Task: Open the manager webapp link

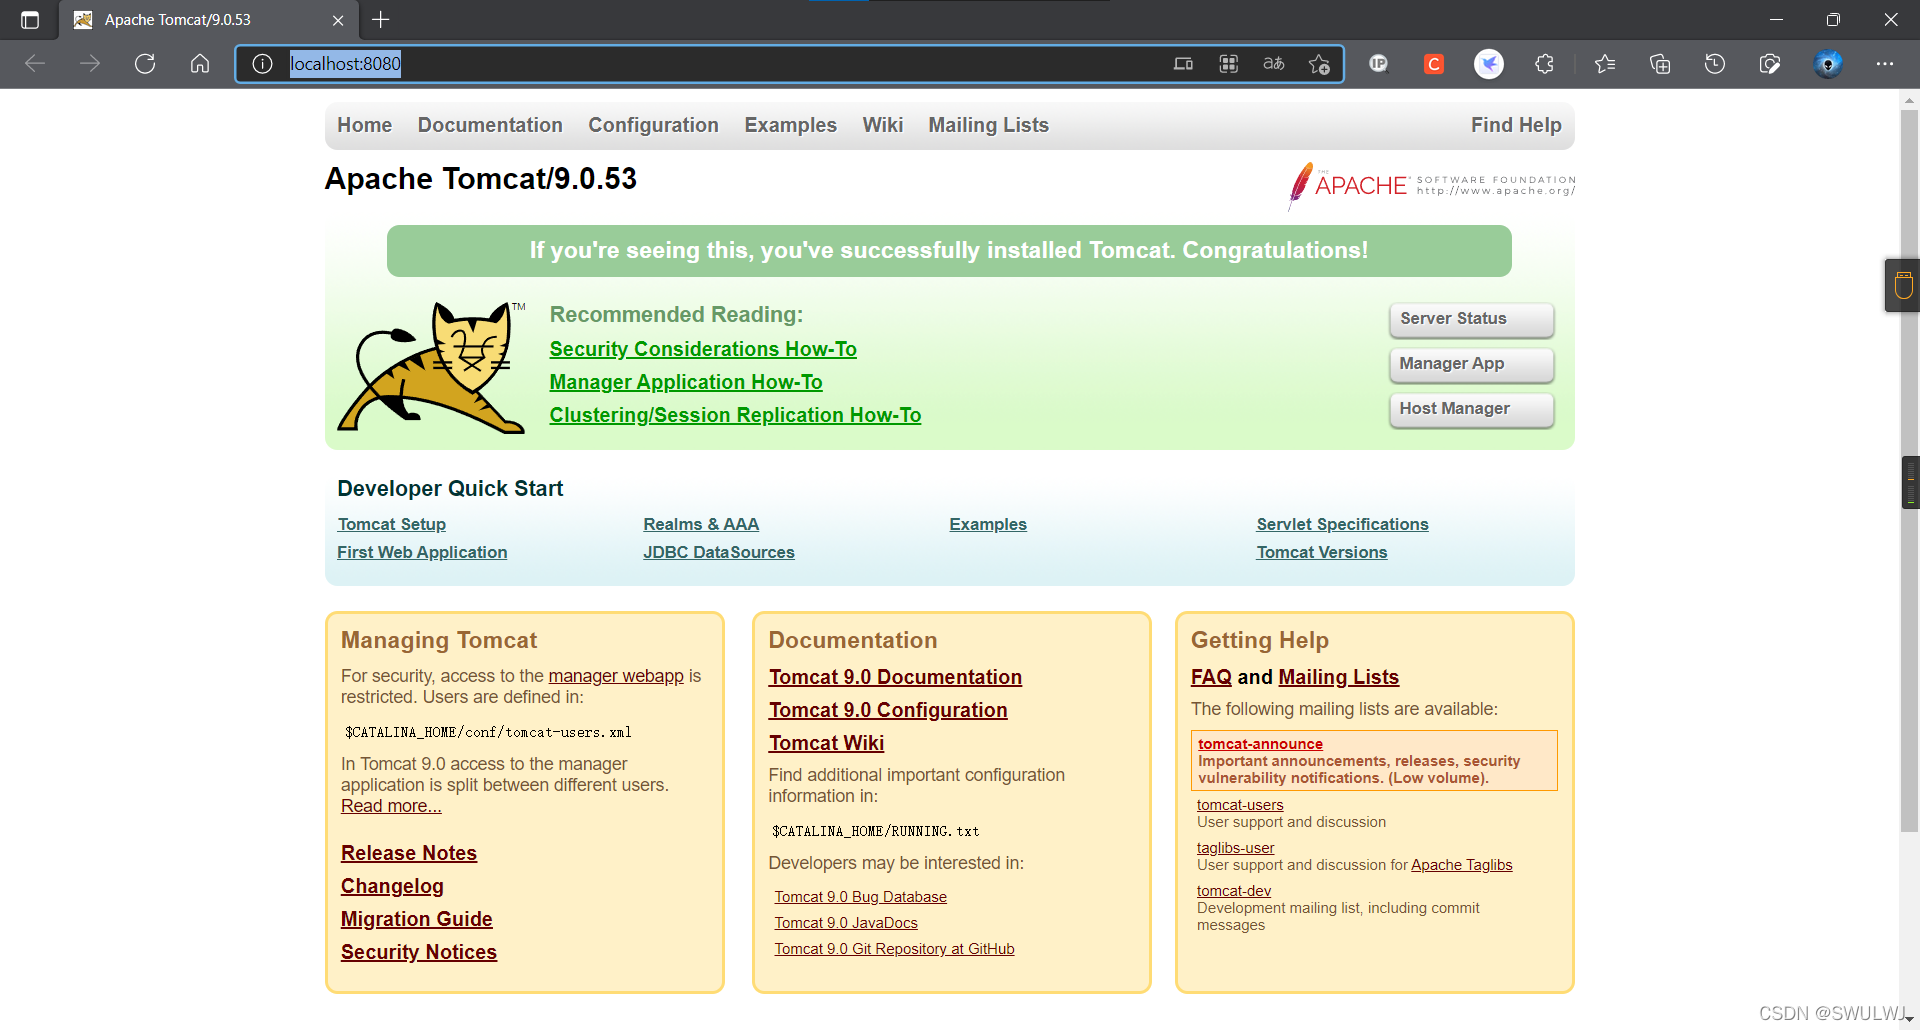Action: pyautogui.click(x=616, y=676)
